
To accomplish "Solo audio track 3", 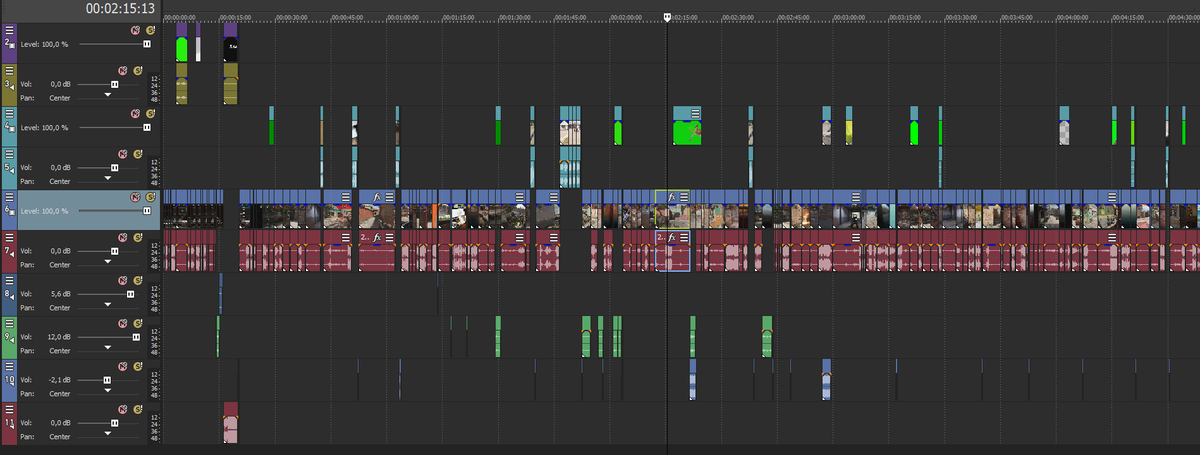I will (137, 70).
